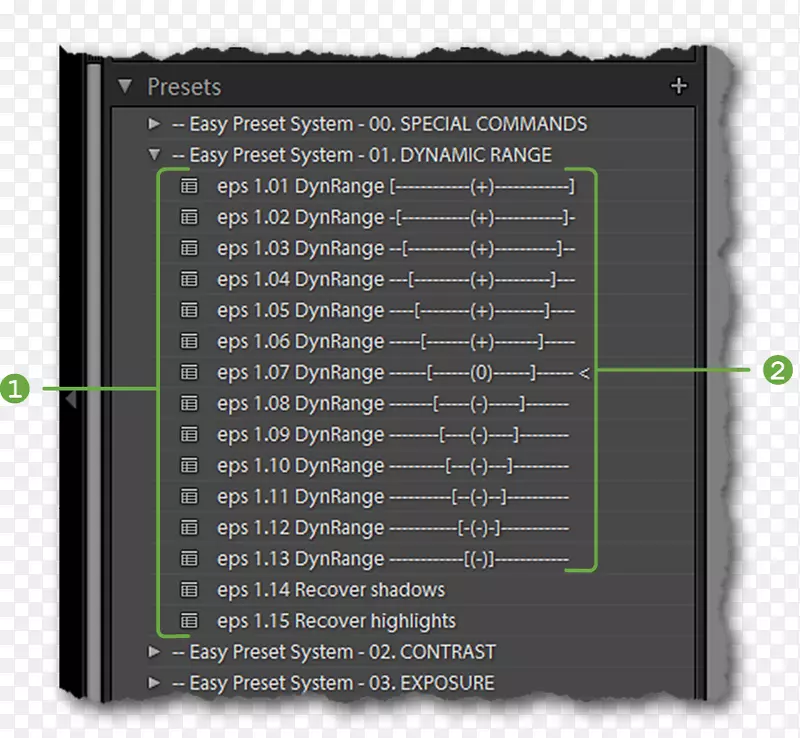Apply the eps 1.05 DynRange preset text
Image resolution: width=800 pixels, height=738 pixels.
[x=396, y=311]
